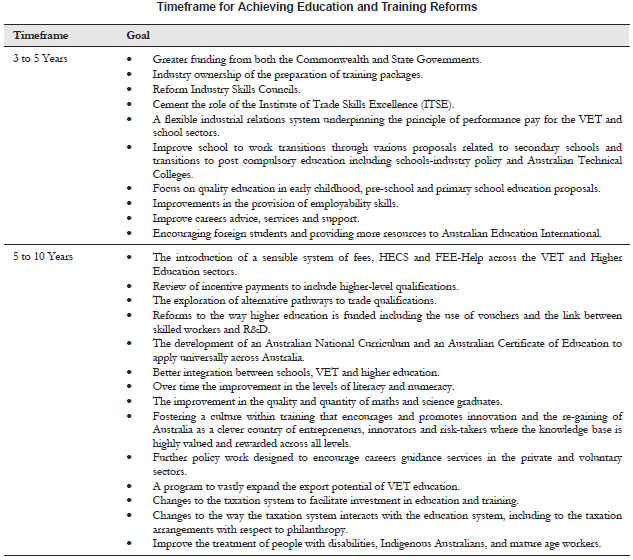Viewport: 633px width, 560px height.
Task: Click "The introduction of a sensible system of fees"
Action: coord(387,264)
